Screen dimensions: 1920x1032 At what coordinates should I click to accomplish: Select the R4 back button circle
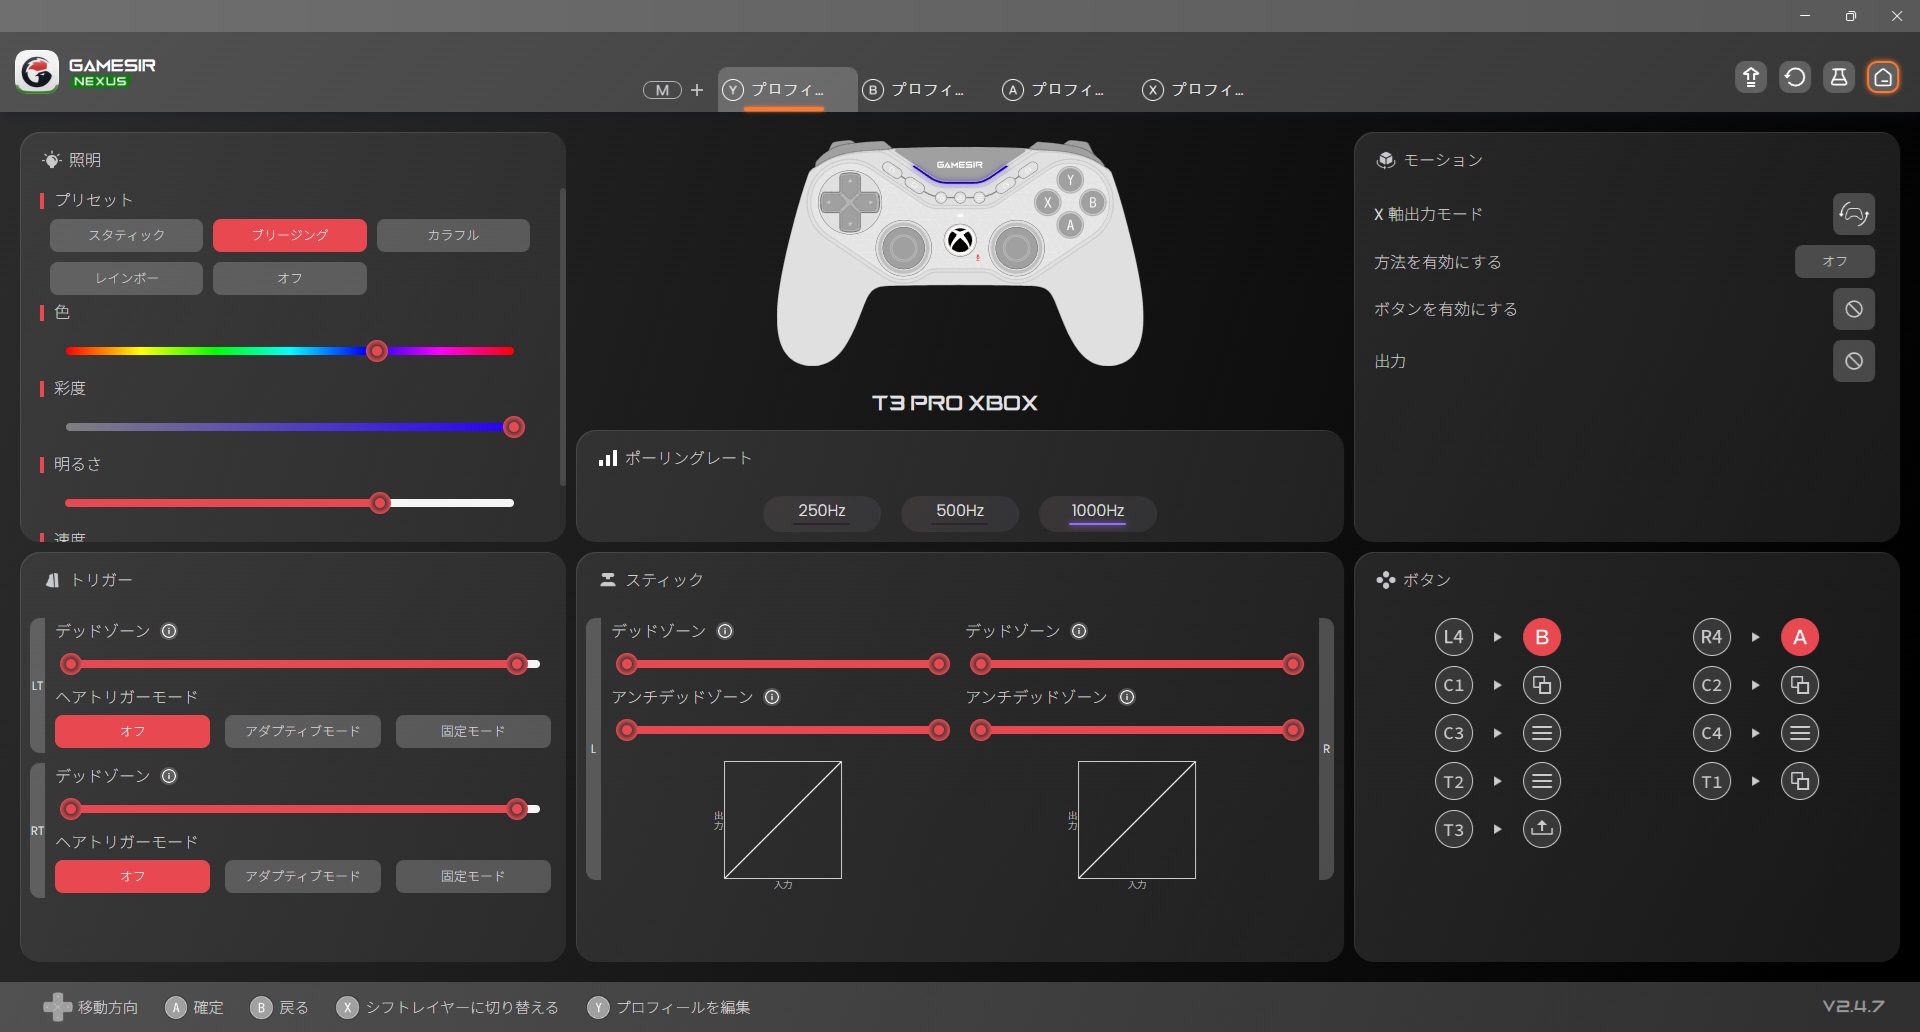click(1712, 637)
